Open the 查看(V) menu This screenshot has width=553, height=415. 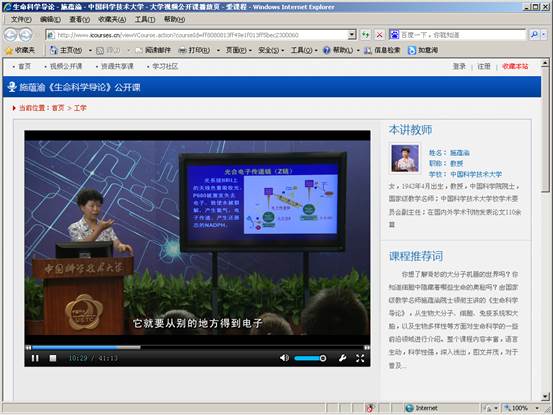click(79, 19)
